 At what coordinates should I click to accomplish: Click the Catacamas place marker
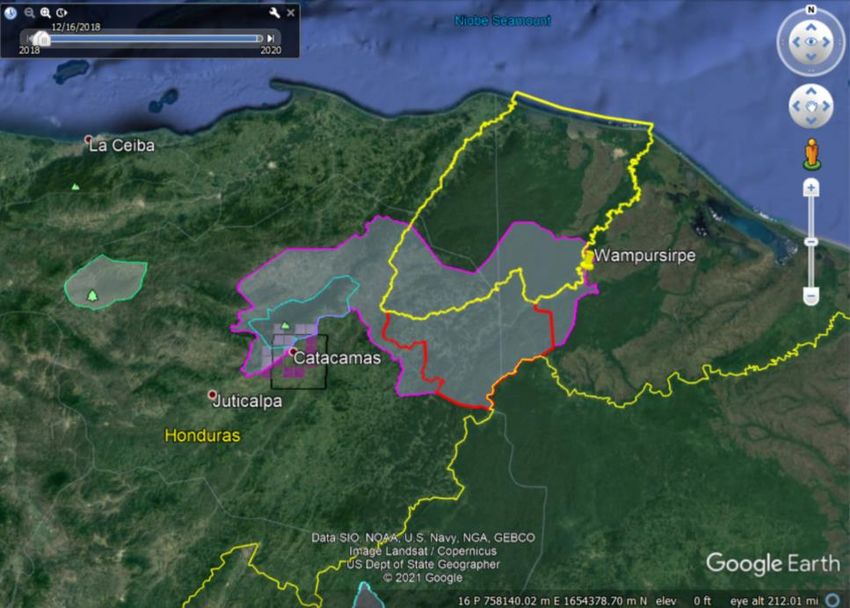tap(292, 352)
